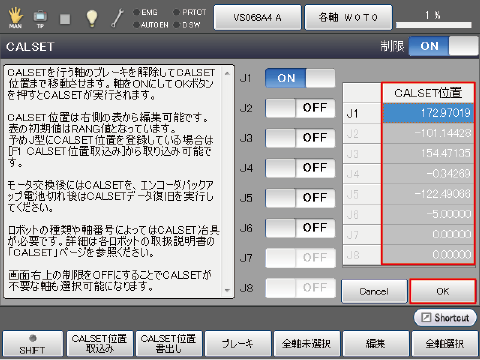Click the Cancel button

[374, 292]
